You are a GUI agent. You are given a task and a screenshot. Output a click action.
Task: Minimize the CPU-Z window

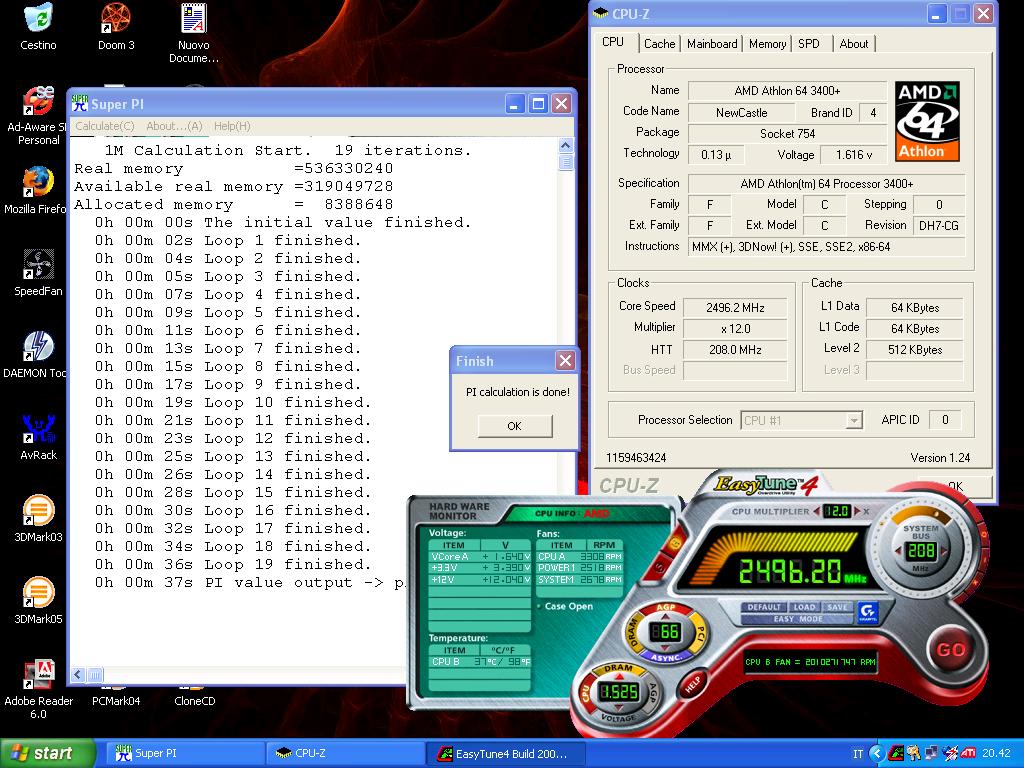936,14
